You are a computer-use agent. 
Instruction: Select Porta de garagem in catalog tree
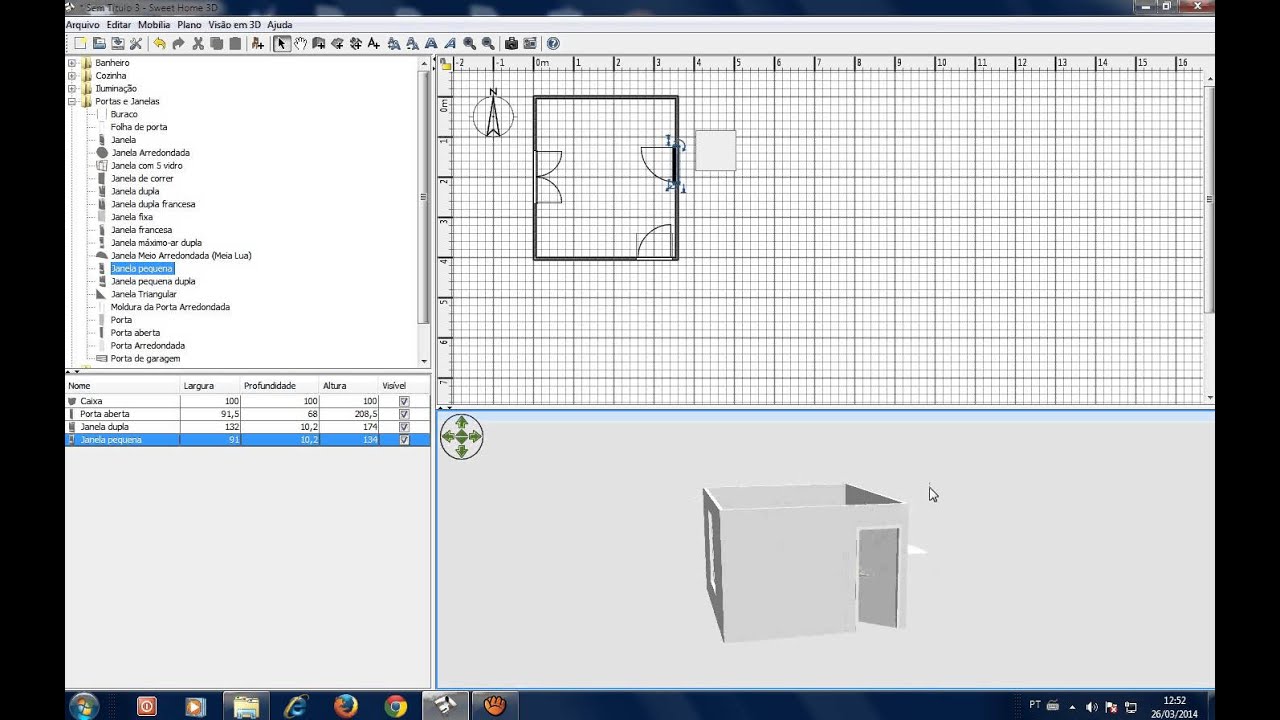click(x=145, y=359)
